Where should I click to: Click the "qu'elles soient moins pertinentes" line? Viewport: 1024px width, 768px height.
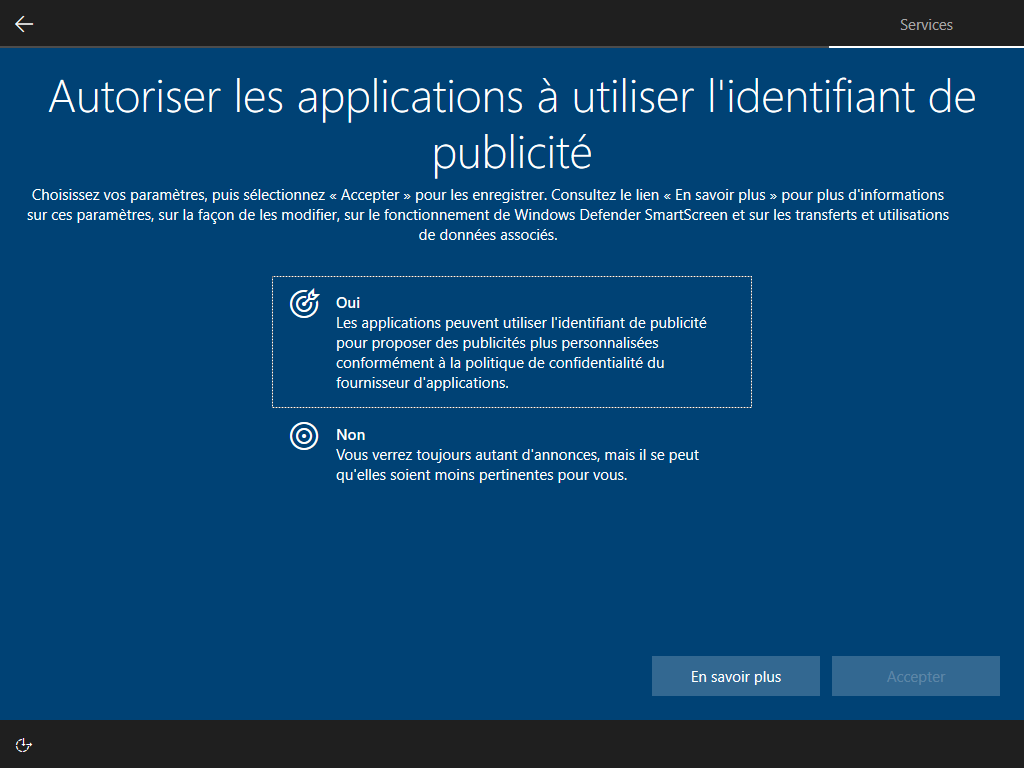481,476
